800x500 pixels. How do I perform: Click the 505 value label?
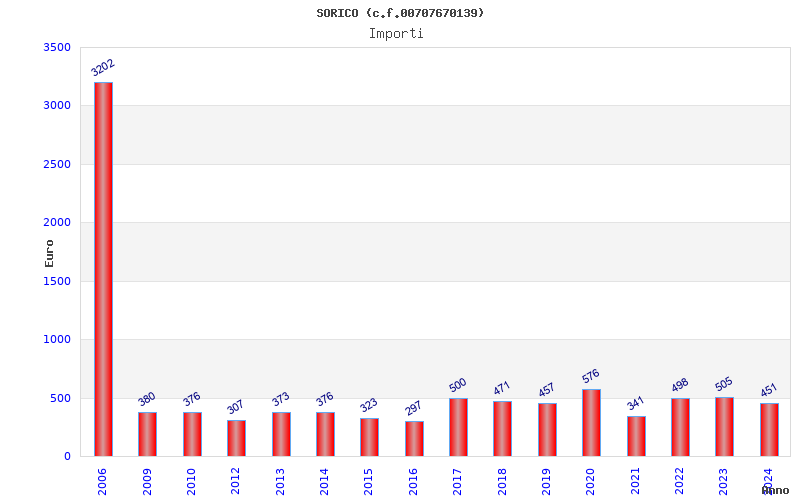coord(723,384)
